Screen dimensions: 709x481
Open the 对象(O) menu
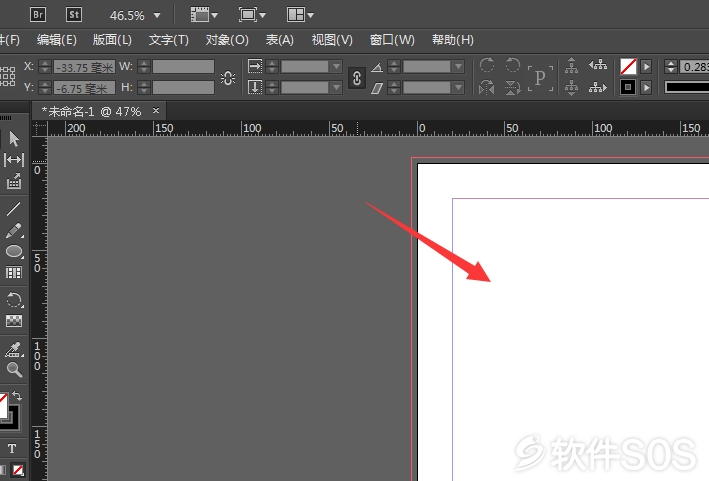[x=227, y=40]
